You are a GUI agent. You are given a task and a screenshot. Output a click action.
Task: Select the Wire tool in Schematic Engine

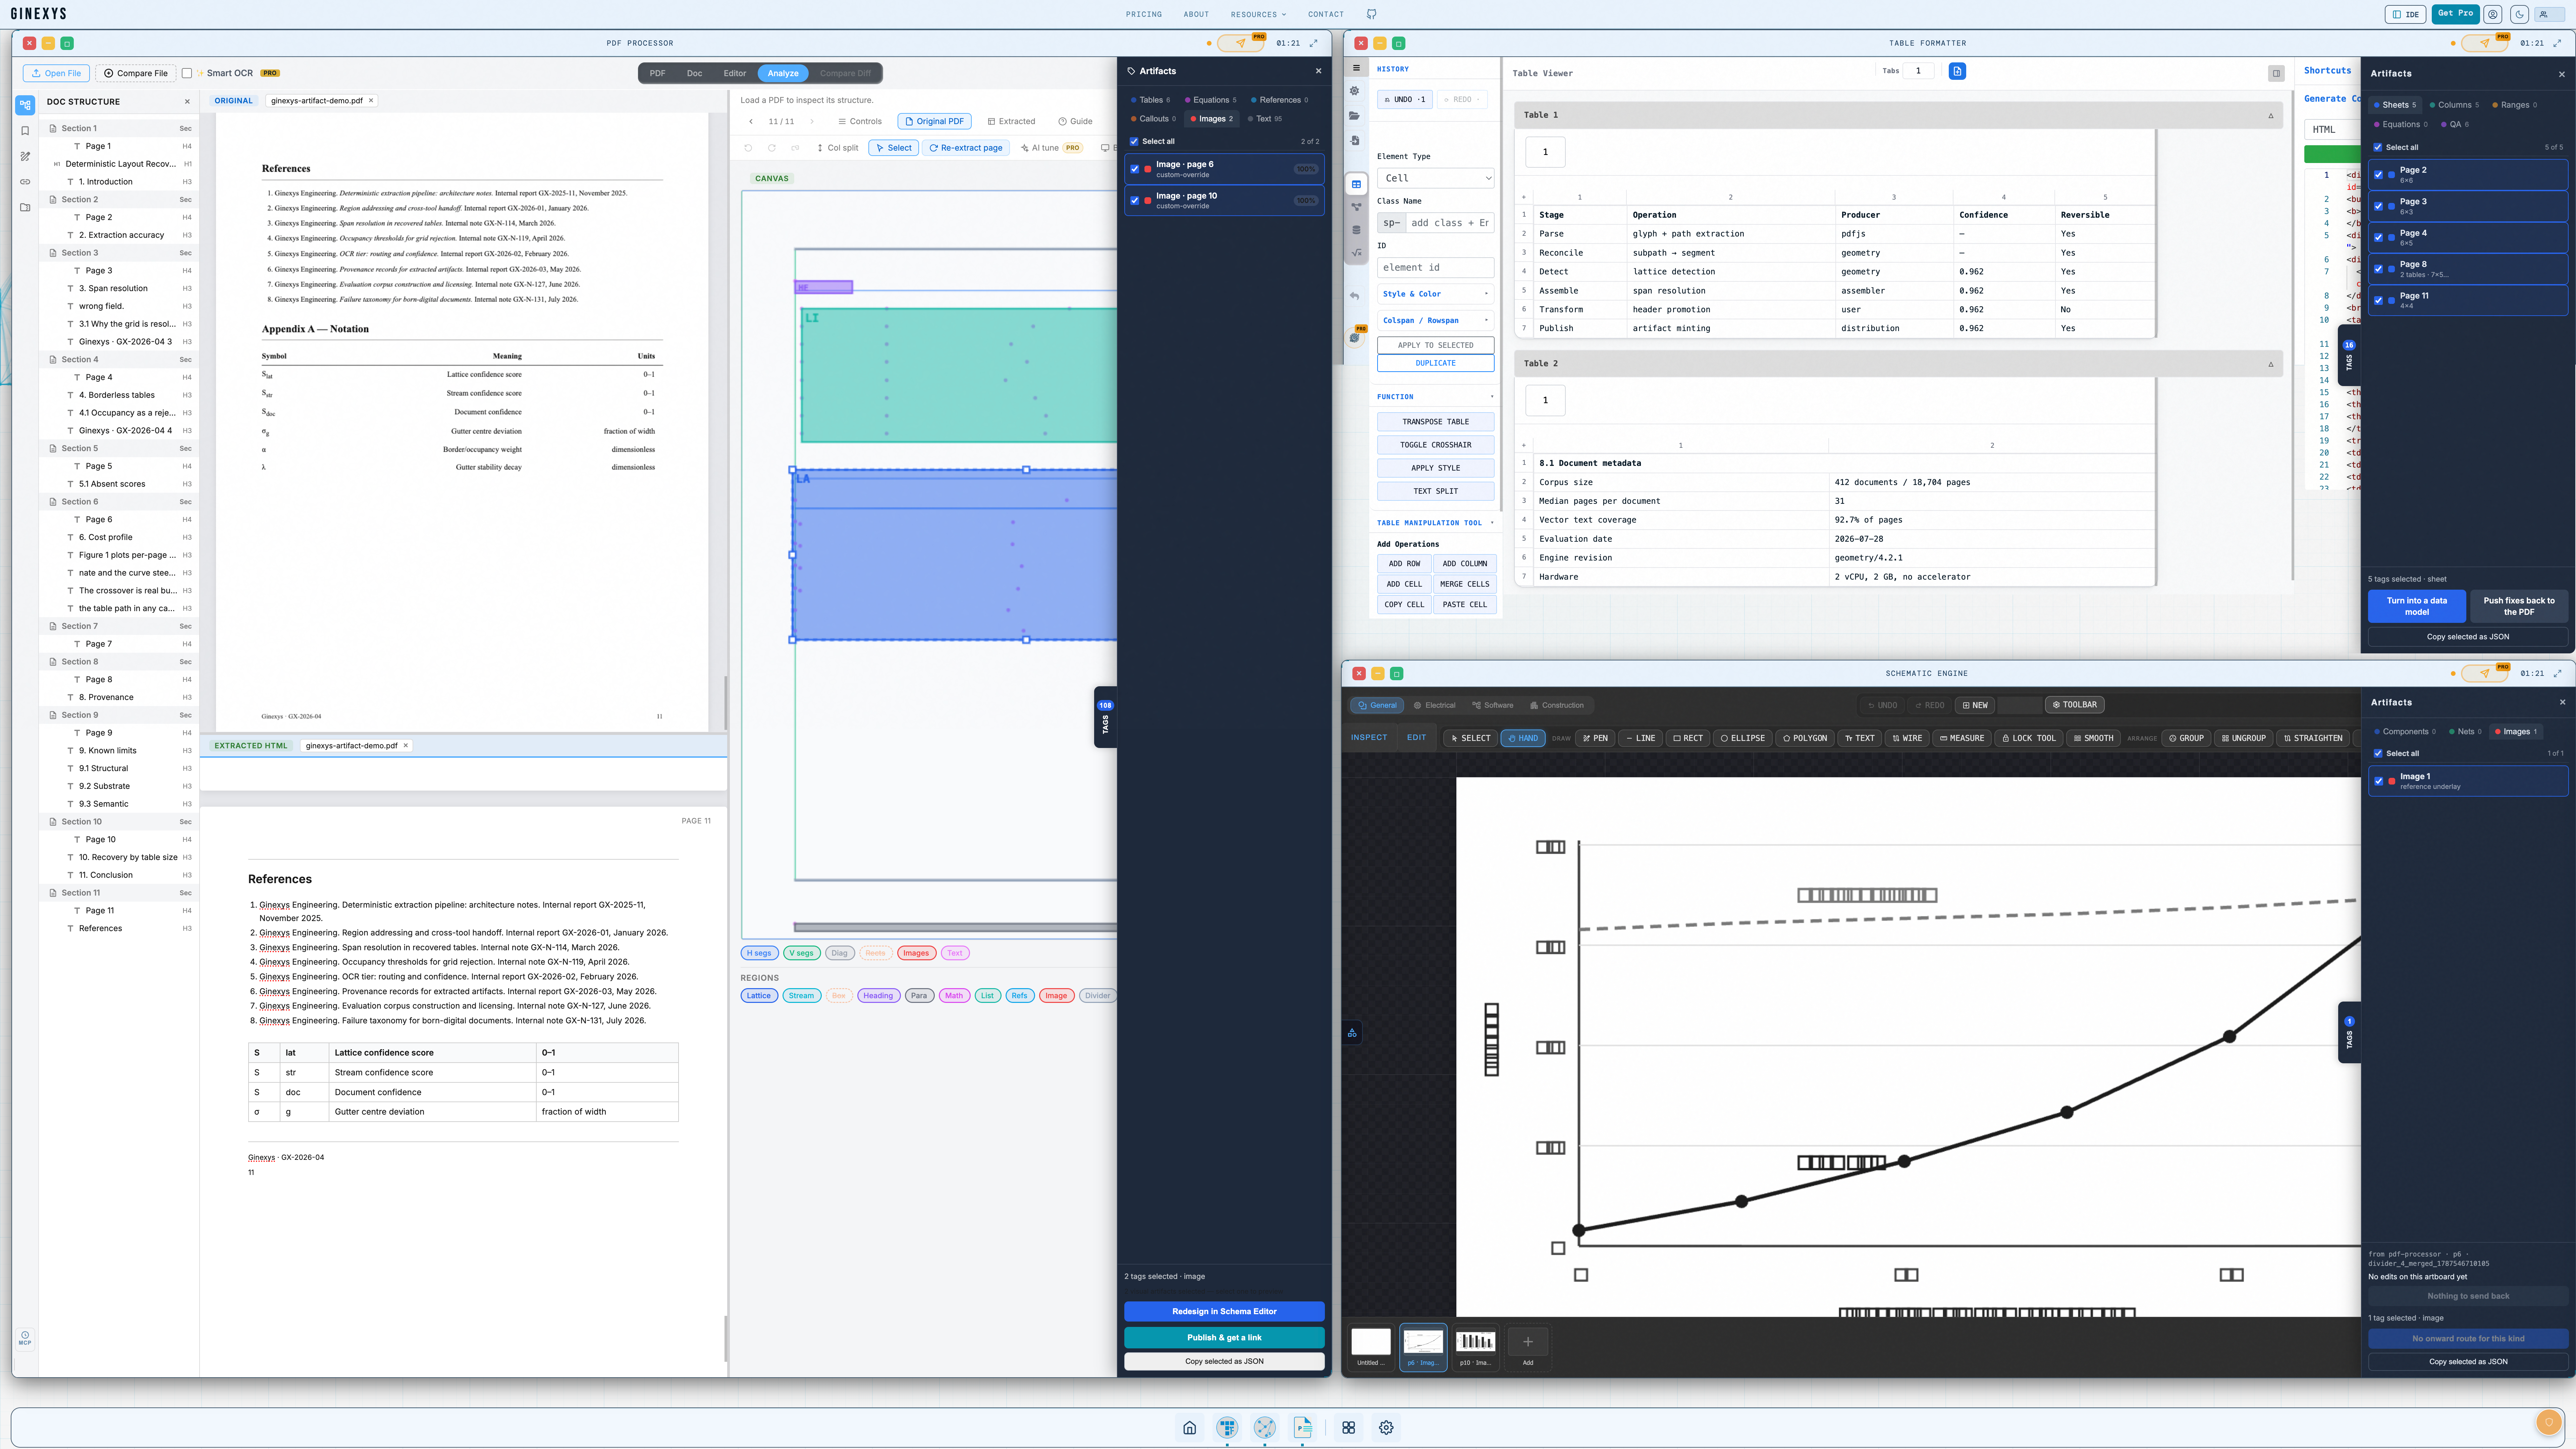(1907, 738)
